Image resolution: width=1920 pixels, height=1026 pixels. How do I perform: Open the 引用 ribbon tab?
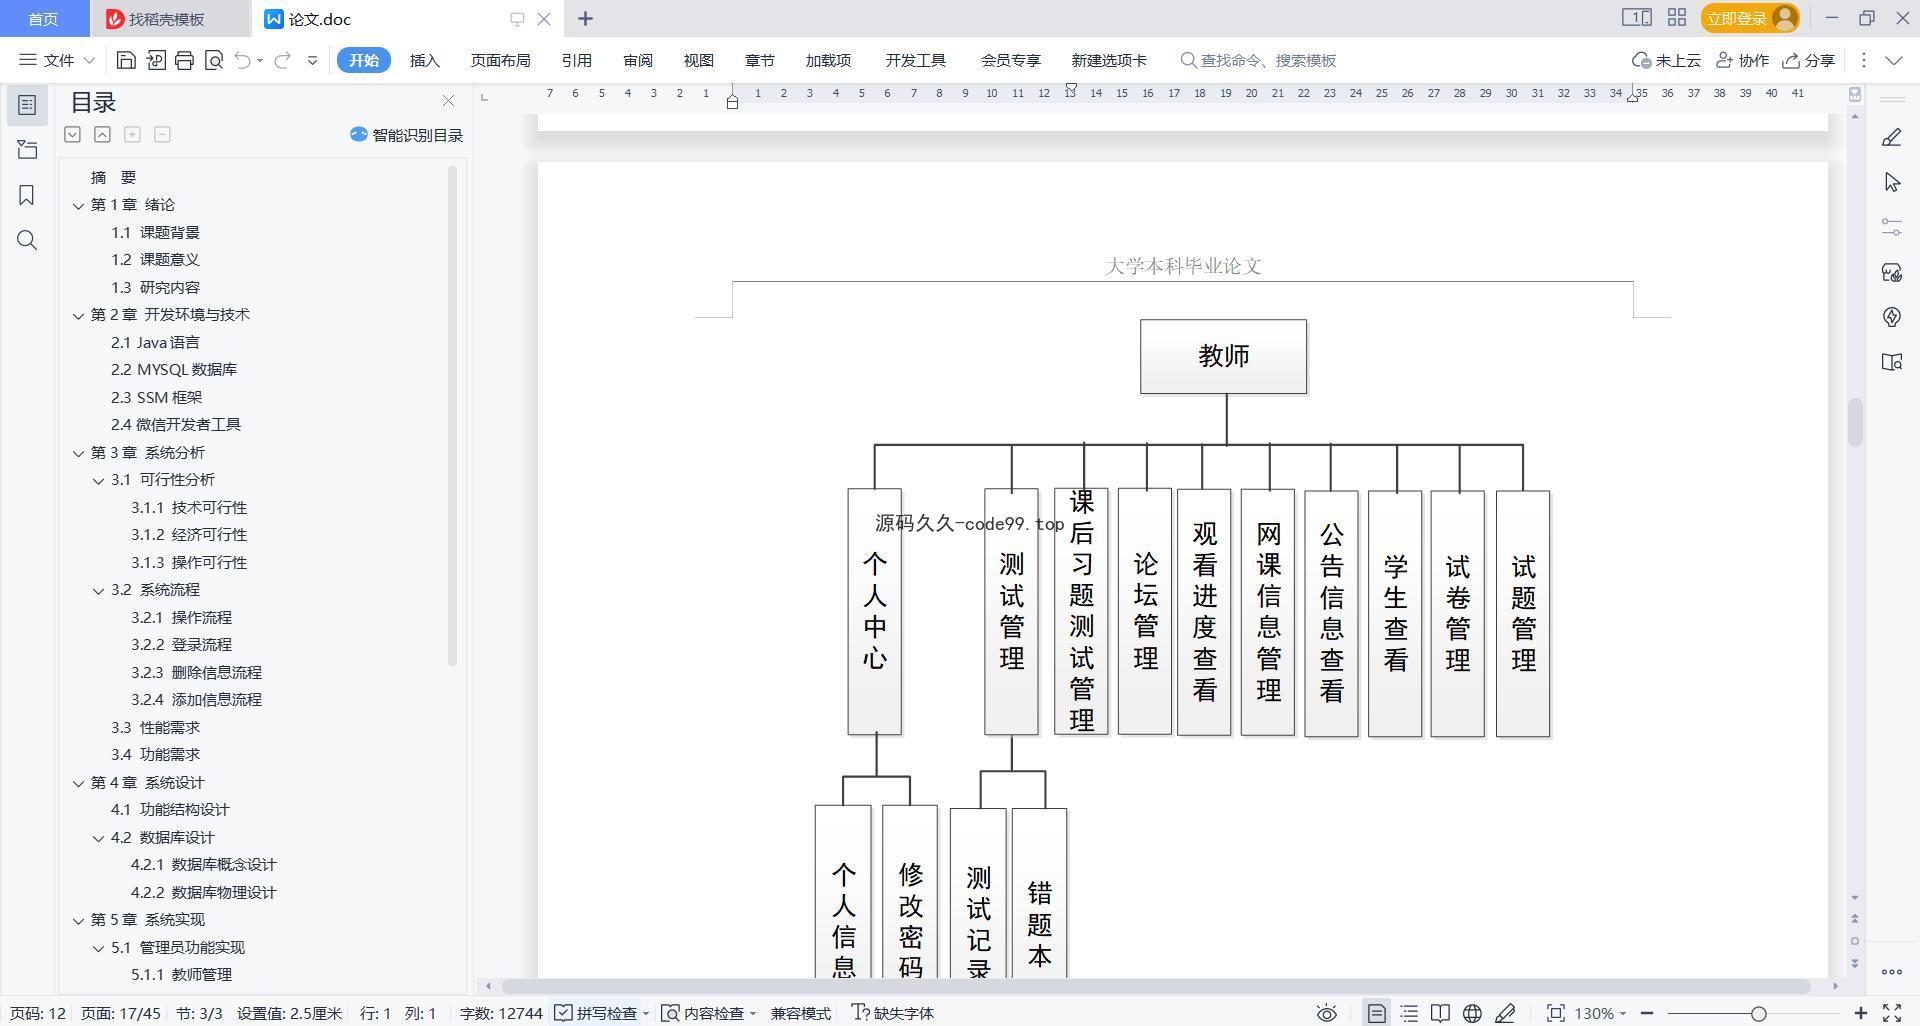(x=577, y=60)
